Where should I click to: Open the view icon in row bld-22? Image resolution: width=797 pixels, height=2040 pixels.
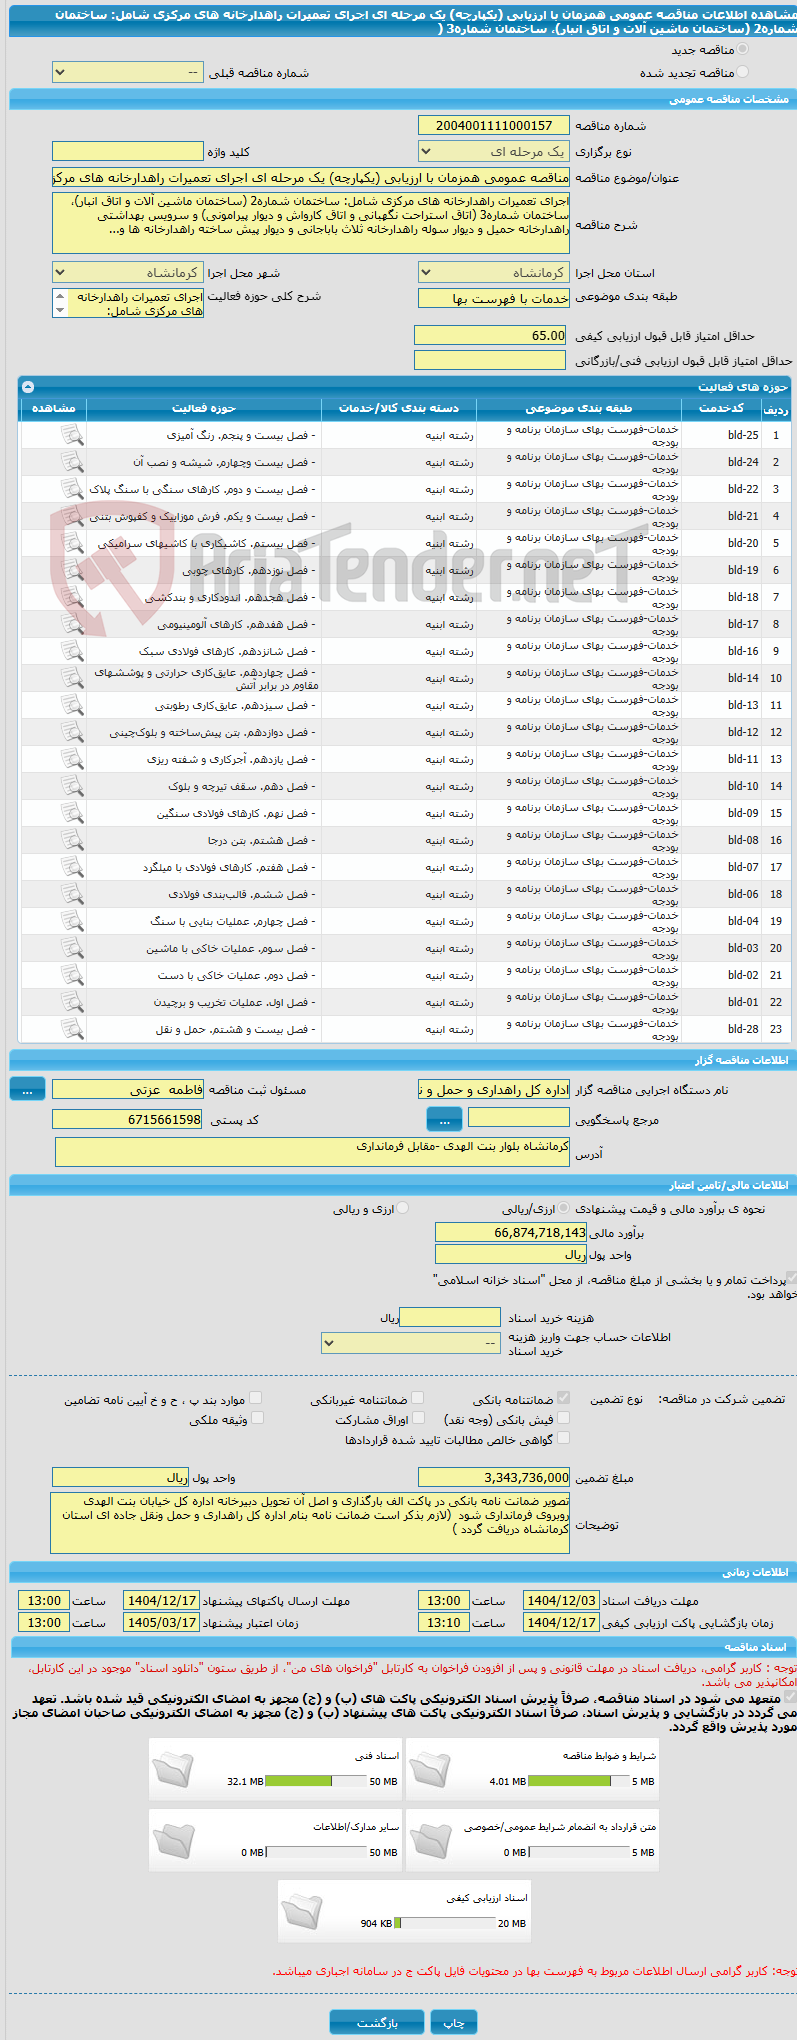71,489
